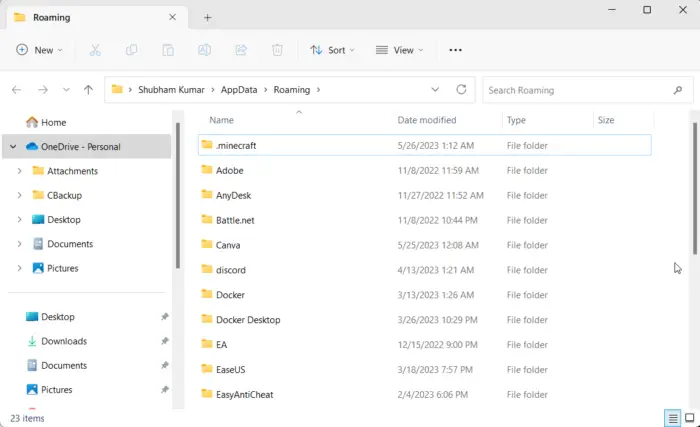This screenshot has width=700, height=427.
Task: Expand address bar history dropdown
Action: tap(435, 90)
